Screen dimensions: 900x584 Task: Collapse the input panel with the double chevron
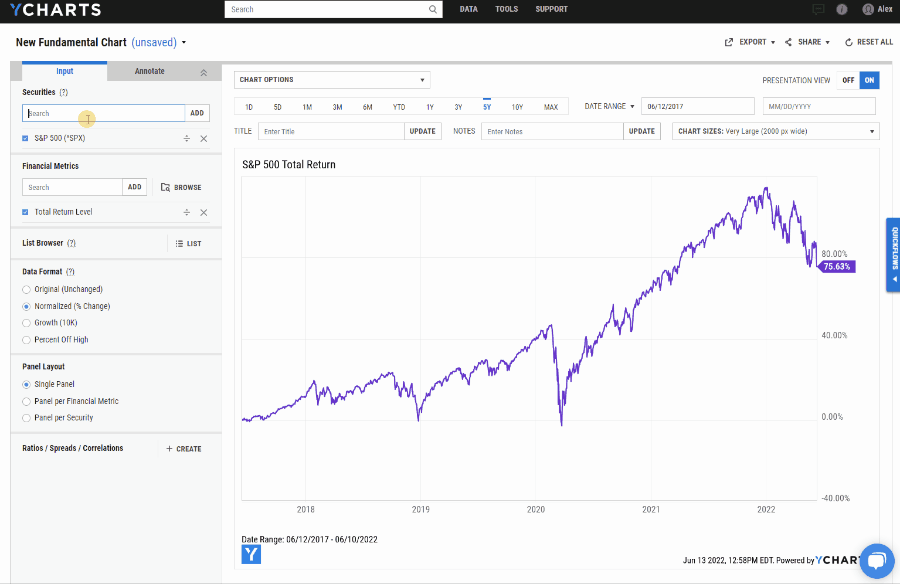(204, 72)
